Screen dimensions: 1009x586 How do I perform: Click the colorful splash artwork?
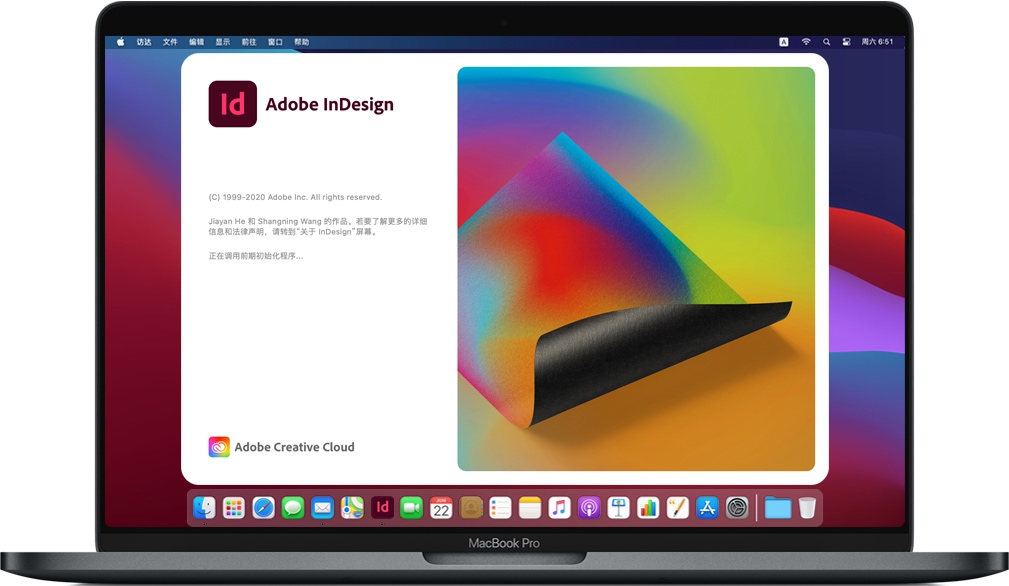pos(636,269)
